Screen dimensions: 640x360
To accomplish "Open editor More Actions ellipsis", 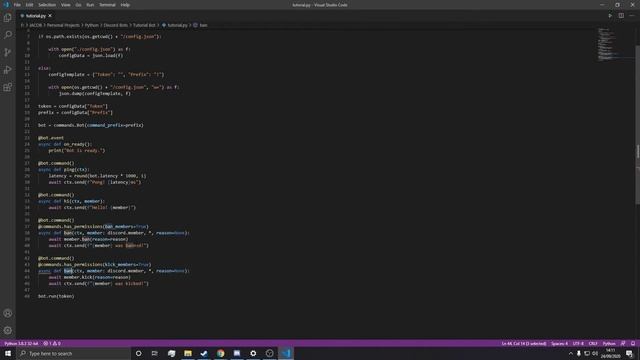I will [x=632, y=16].
